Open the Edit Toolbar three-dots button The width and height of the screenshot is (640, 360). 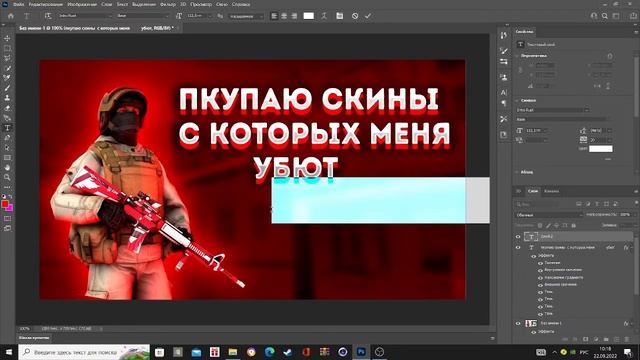[7, 187]
